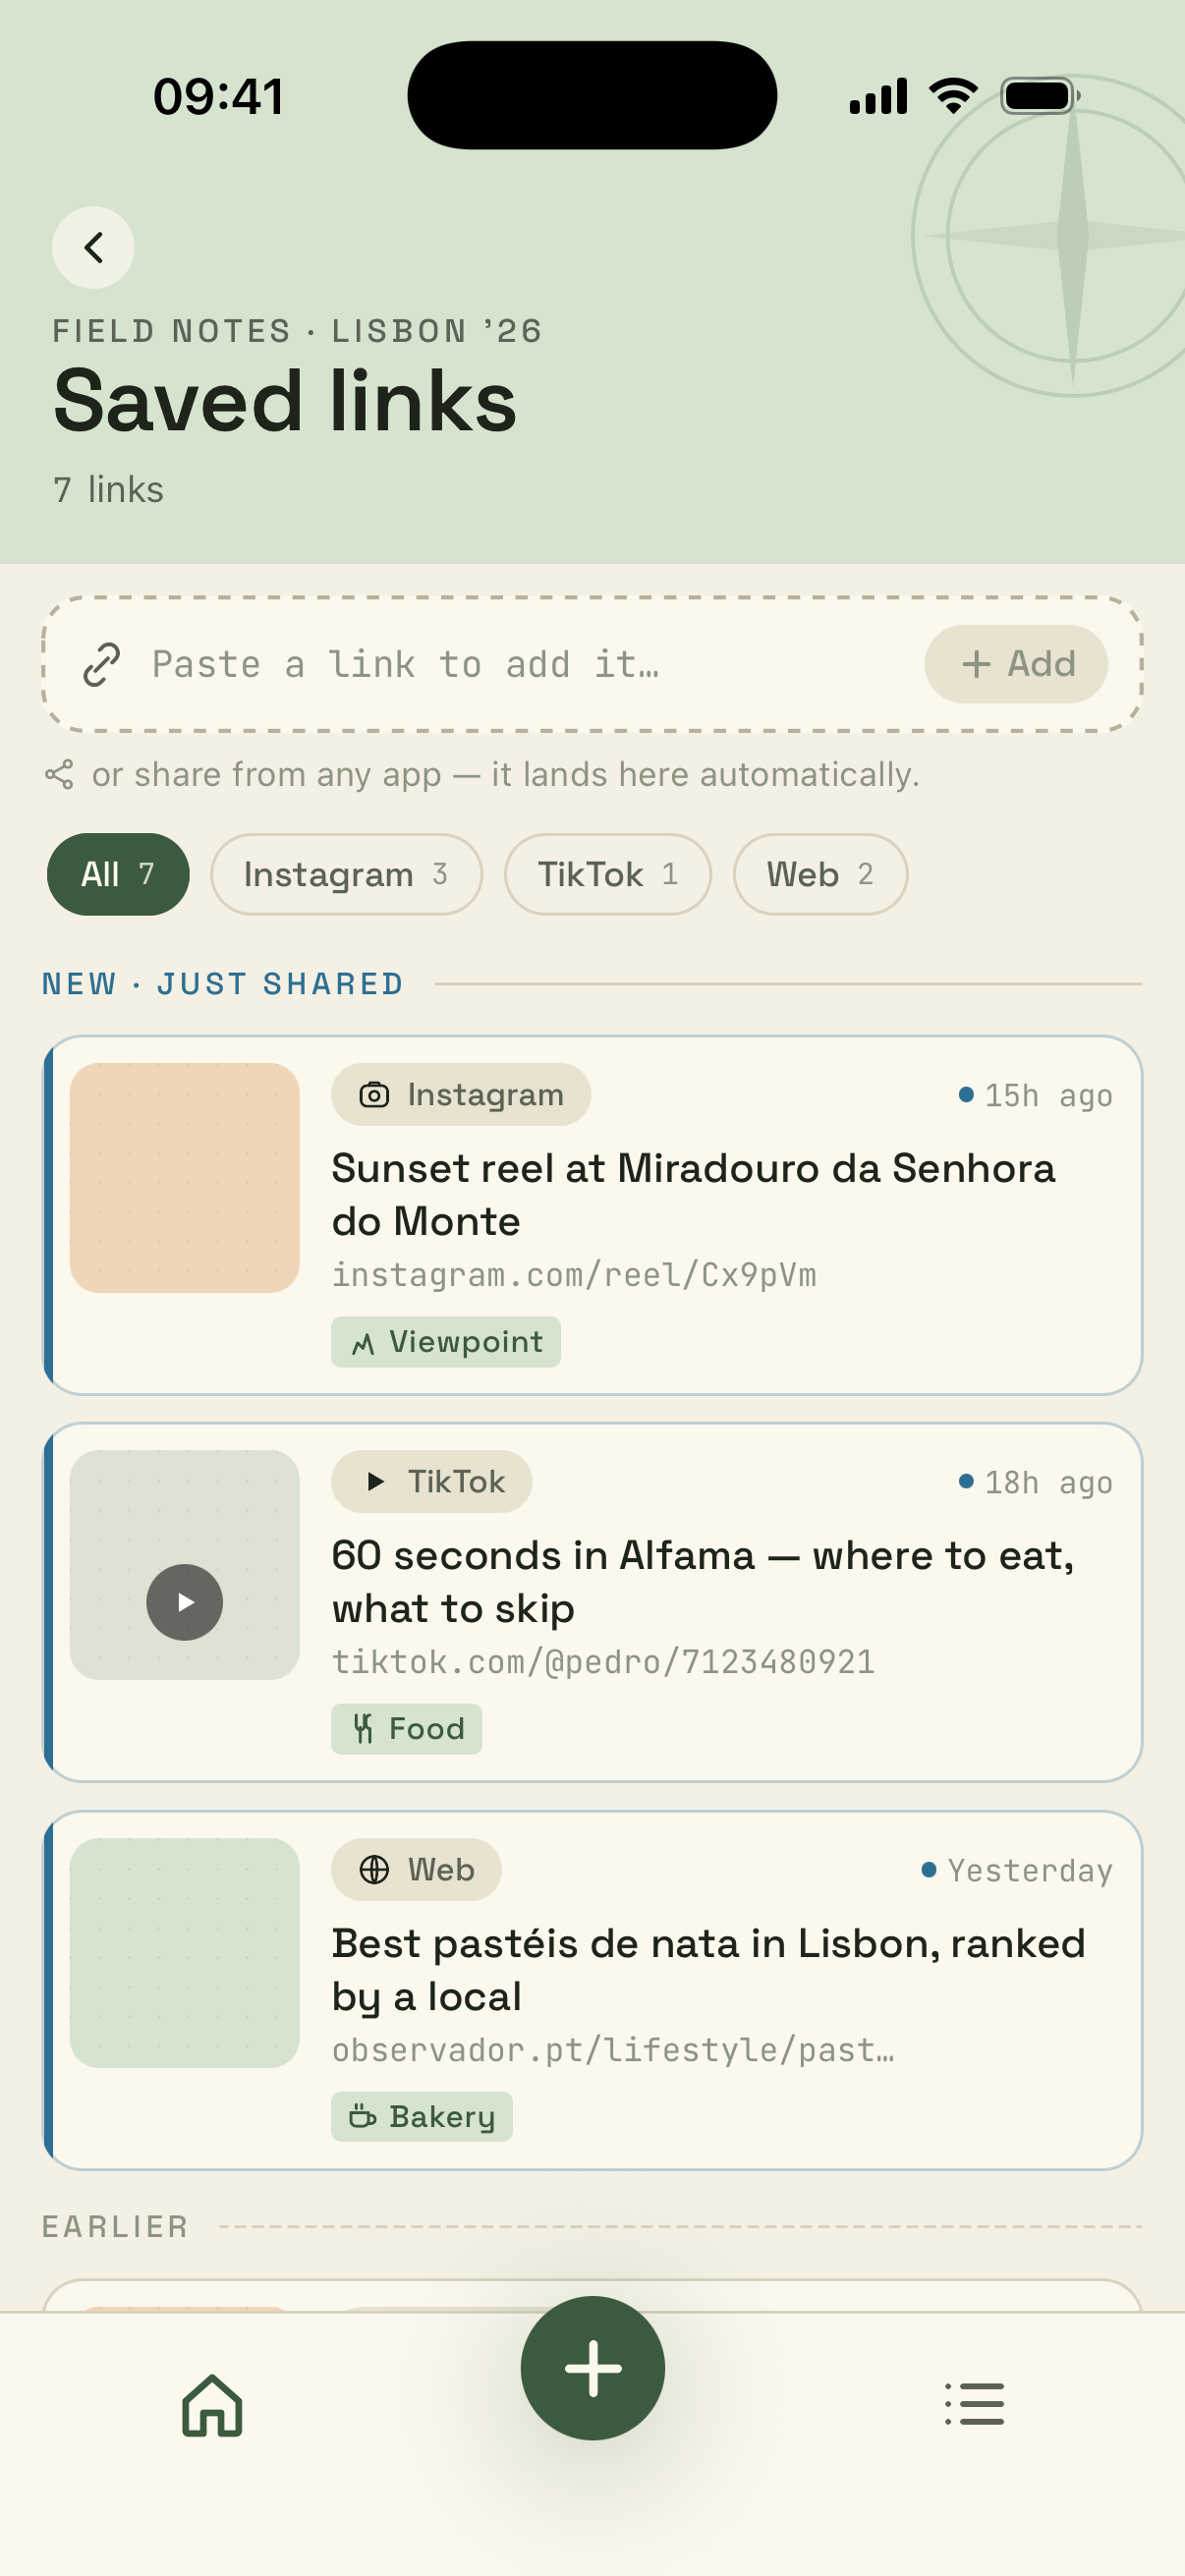Select the Food tag on TikTok card
Viewport: 1185px width, 2576px height.
point(407,1728)
